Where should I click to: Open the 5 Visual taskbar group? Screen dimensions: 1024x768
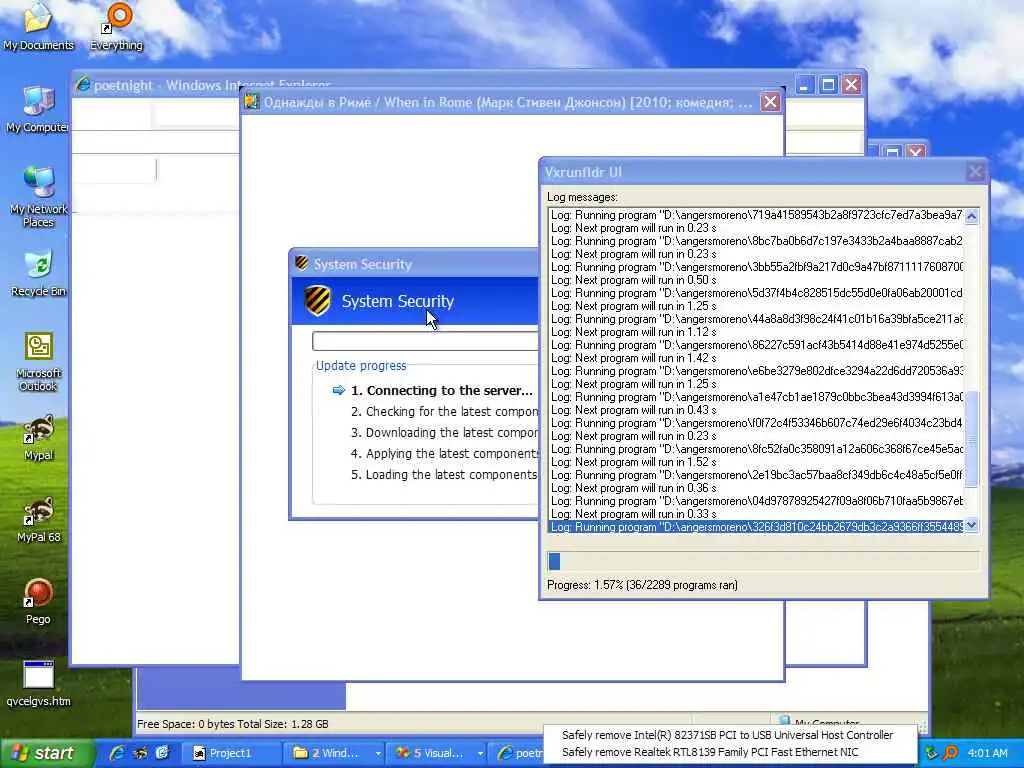(x=436, y=753)
